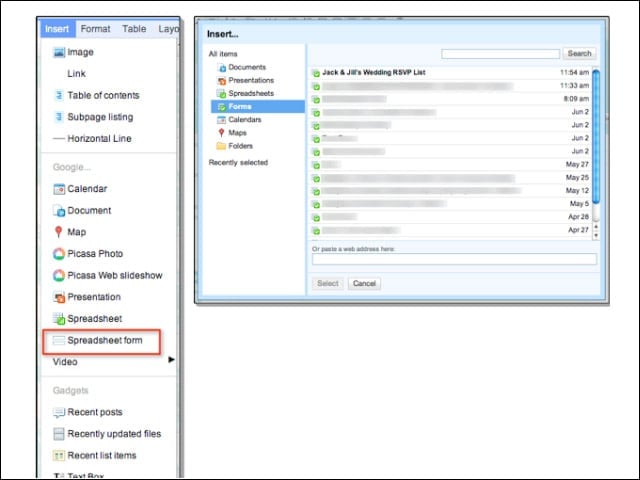Choose Video in the Insert menu
The image size is (640, 480).
click(65, 362)
